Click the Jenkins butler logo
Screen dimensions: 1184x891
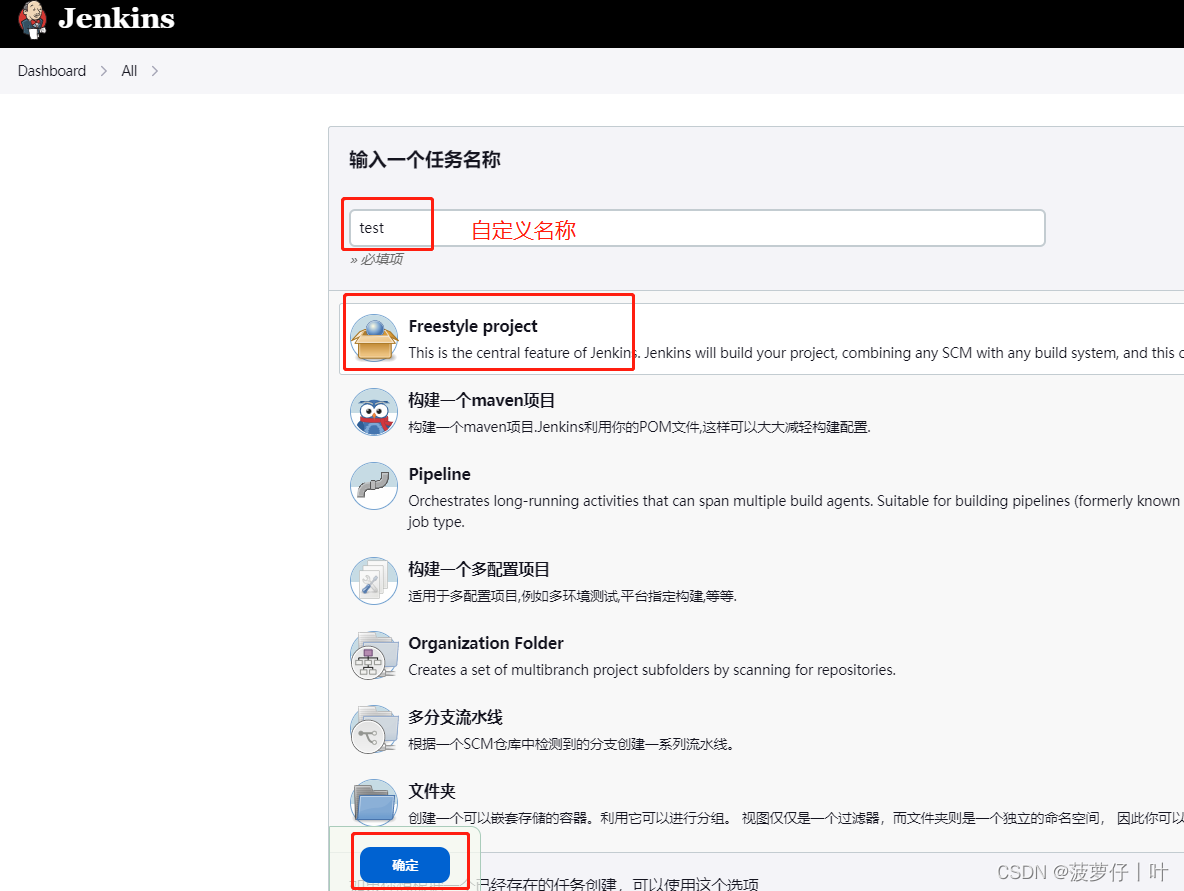pos(33,20)
